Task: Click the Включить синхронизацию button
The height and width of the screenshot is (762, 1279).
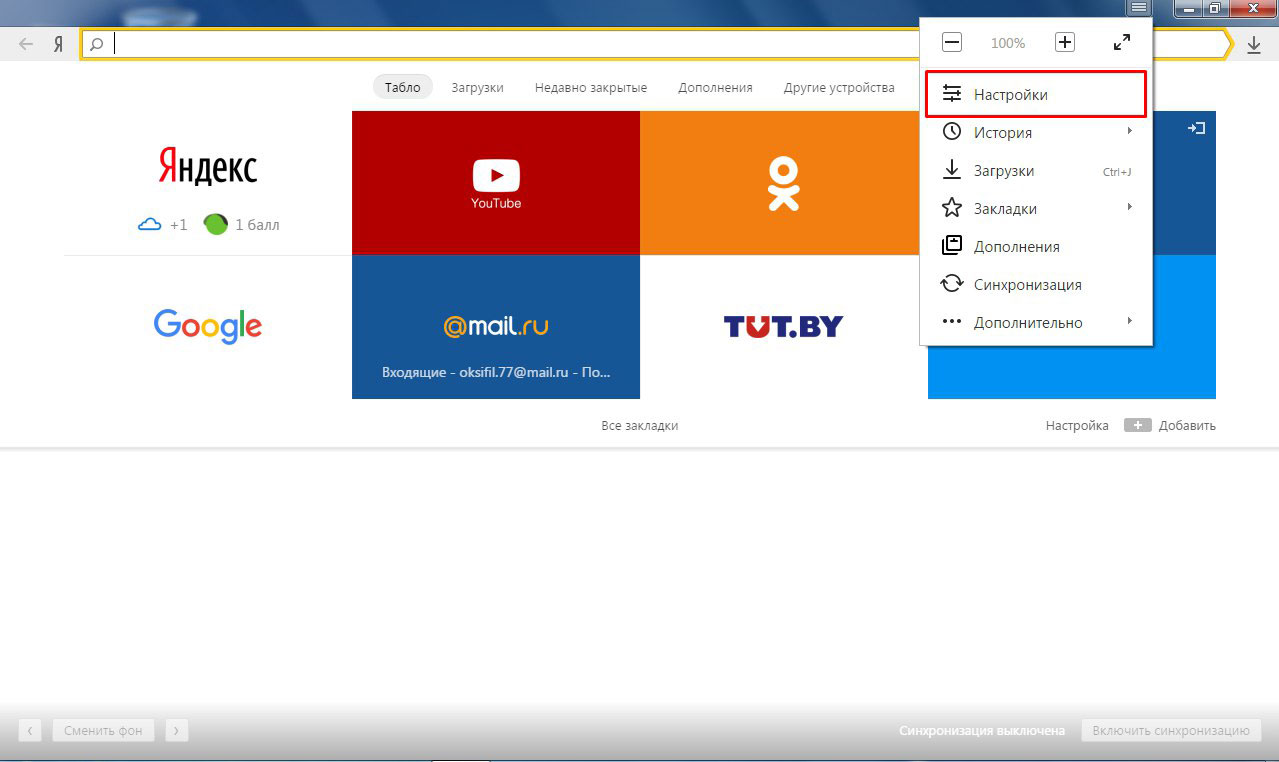Action: [x=1170, y=731]
